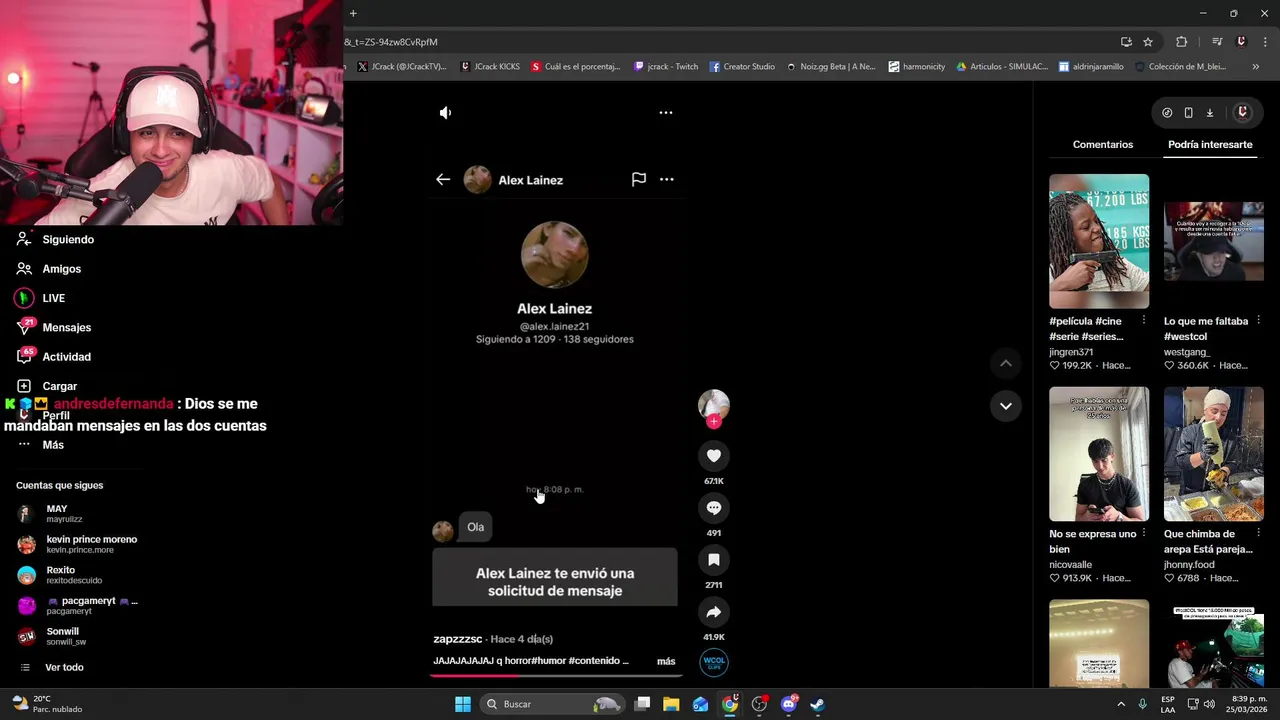Open options for 'Lo que me faltaba' video
This screenshot has height=720, width=1280.
(x=1258, y=321)
